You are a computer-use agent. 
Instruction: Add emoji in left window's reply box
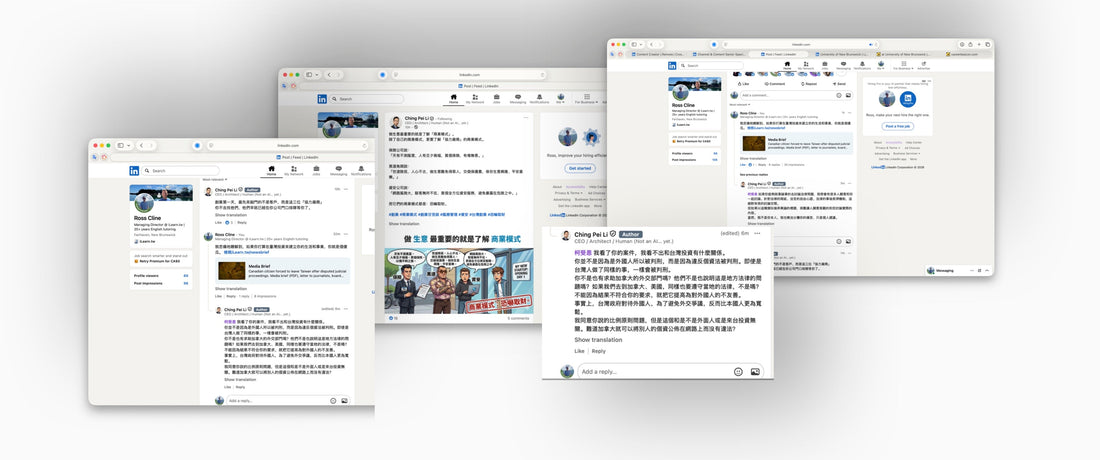coord(333,400)
